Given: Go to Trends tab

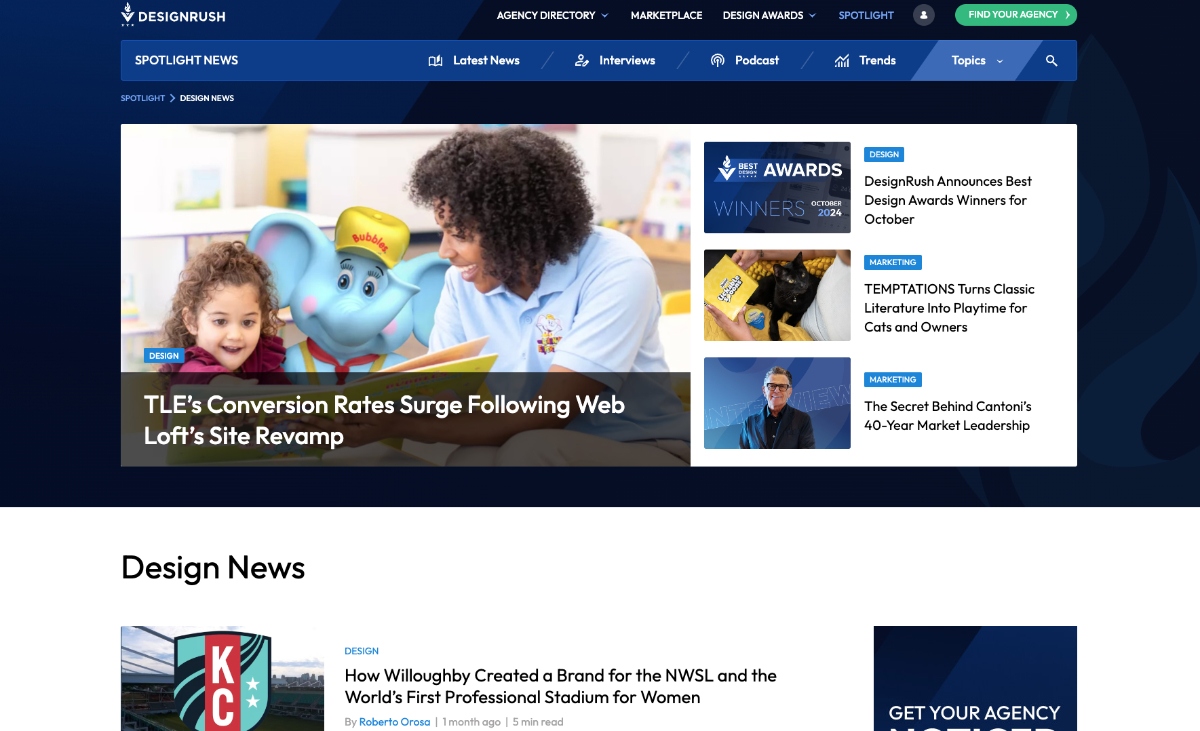Looking at the screenshot, I should (x=865, y=61).
